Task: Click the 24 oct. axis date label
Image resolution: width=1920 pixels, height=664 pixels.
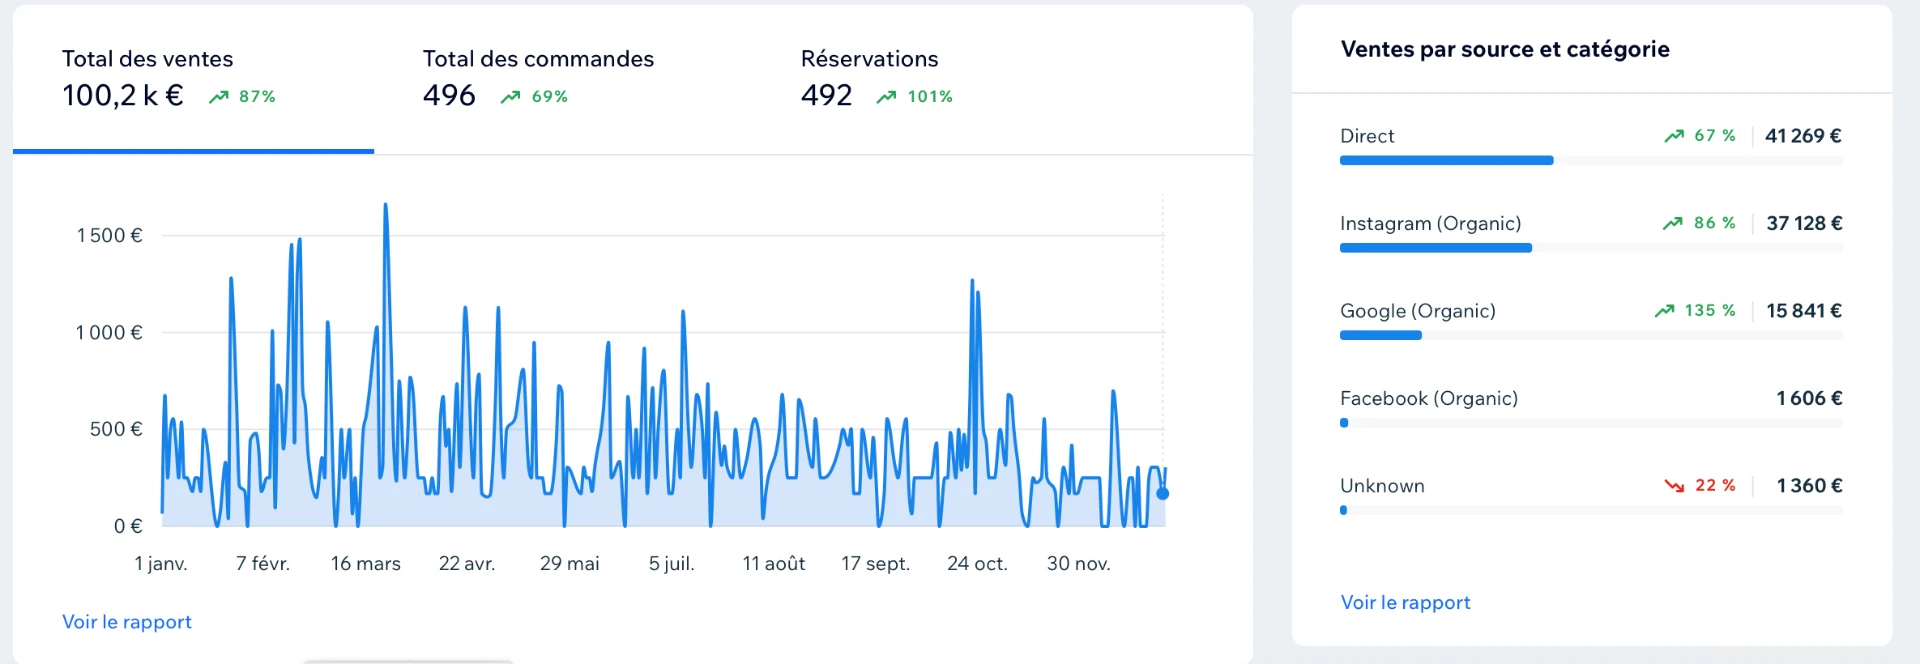Action: click(977, 564)
